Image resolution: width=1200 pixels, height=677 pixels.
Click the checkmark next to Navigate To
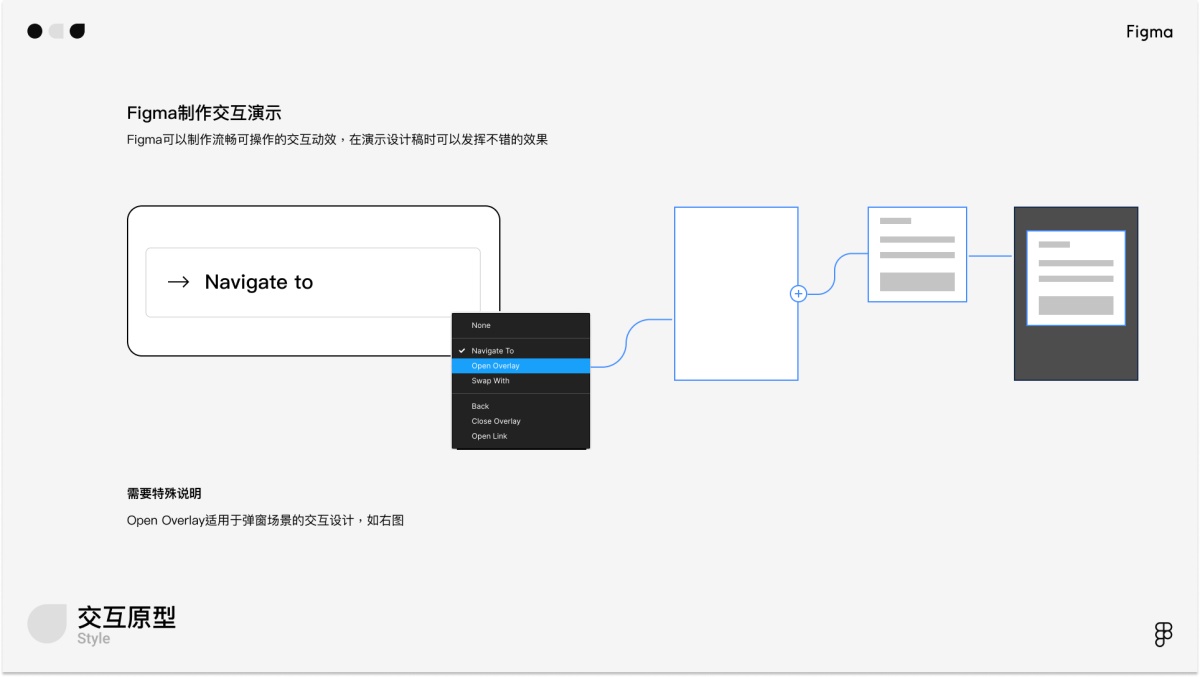click(462, 351)
